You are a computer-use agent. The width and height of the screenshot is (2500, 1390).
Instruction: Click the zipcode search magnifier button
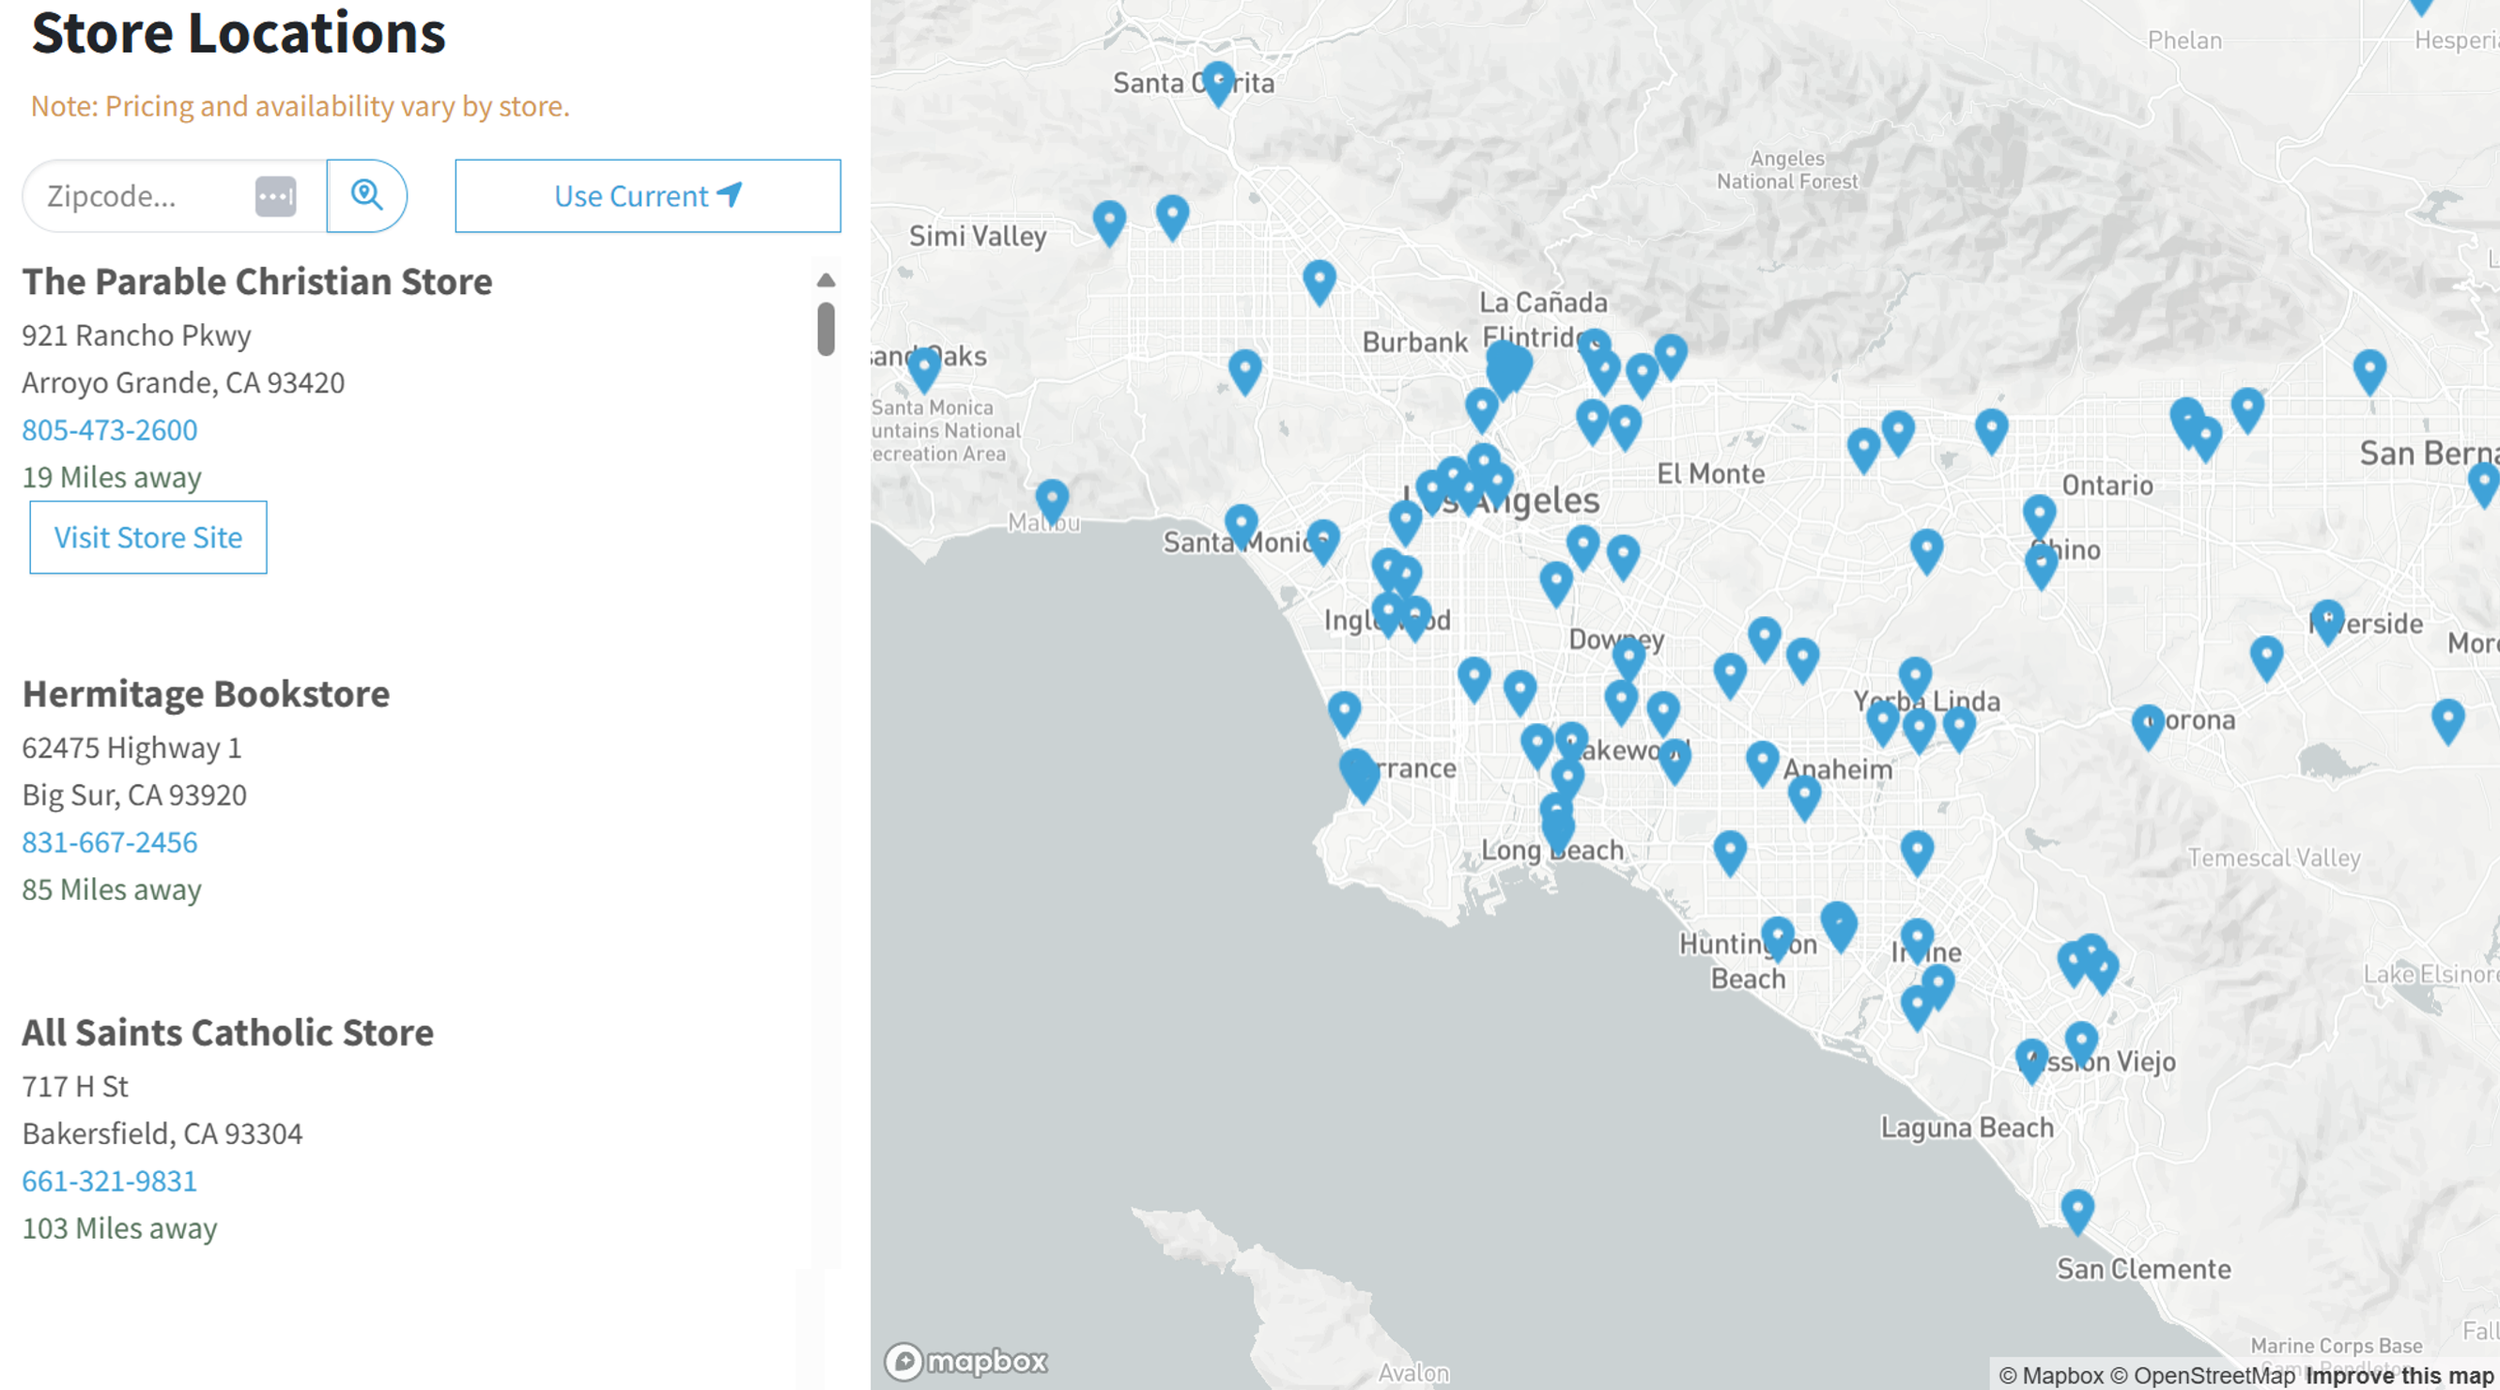(366, 195)
